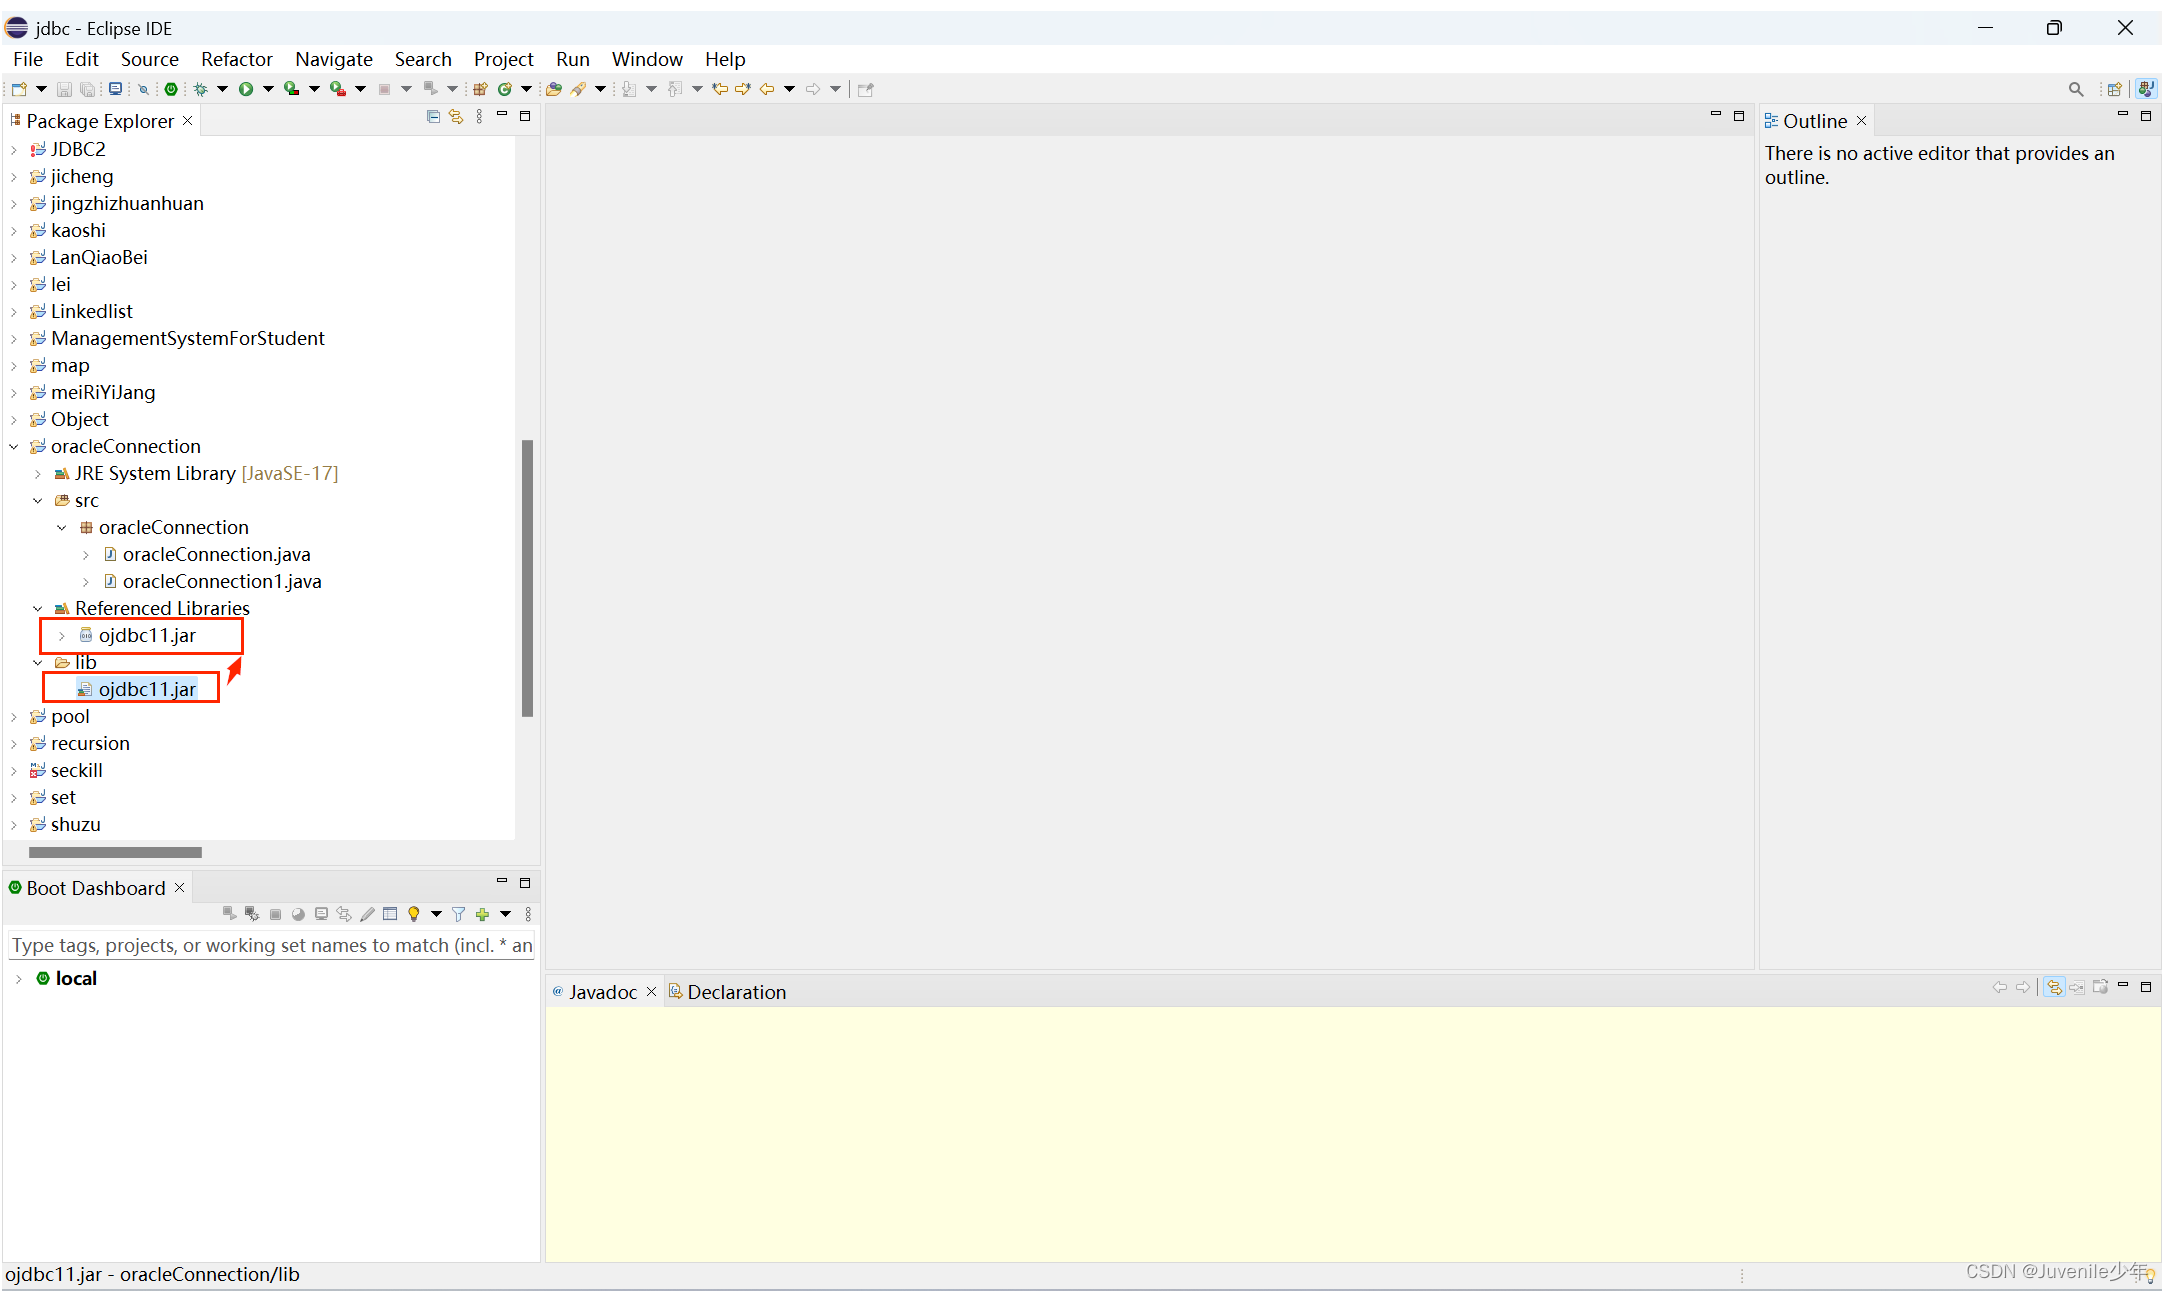
Task: Click the pencil edit icon in Boot Dashboard
Action: coord(367,913)
